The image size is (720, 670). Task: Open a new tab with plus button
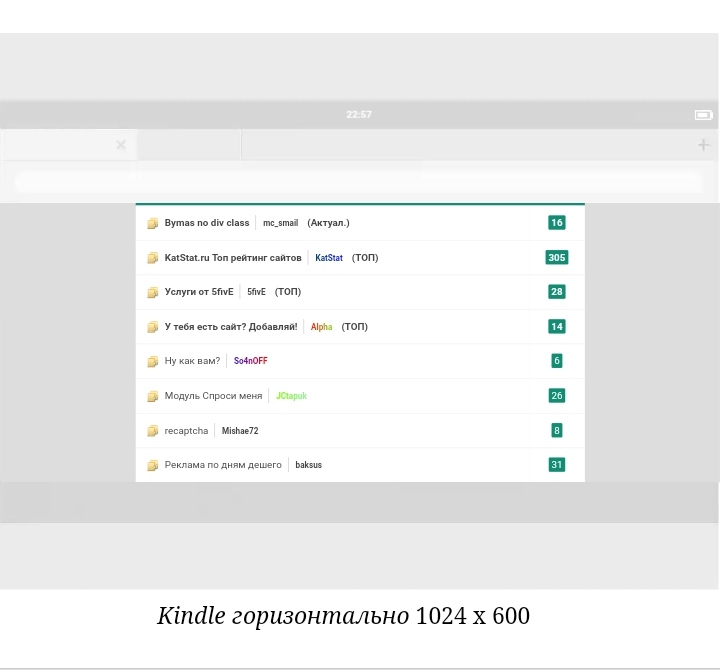tap(703, 145)
